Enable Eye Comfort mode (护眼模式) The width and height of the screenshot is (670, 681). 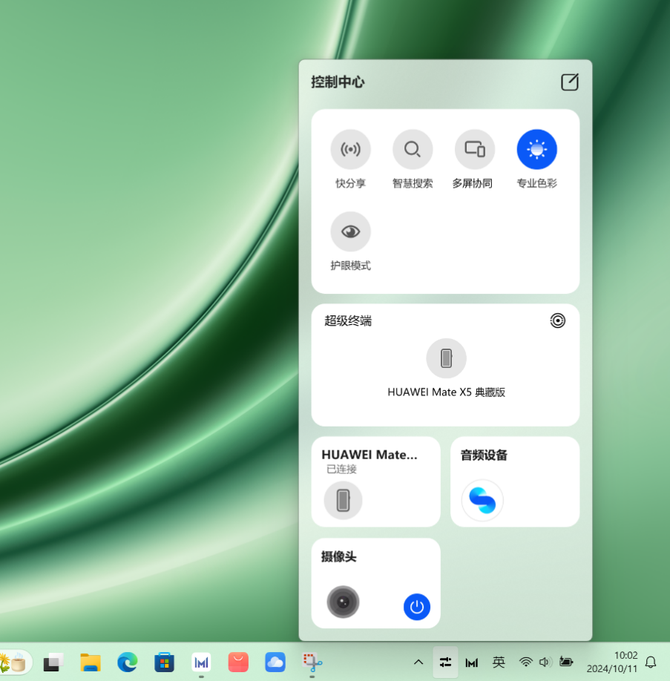[350, 231]
